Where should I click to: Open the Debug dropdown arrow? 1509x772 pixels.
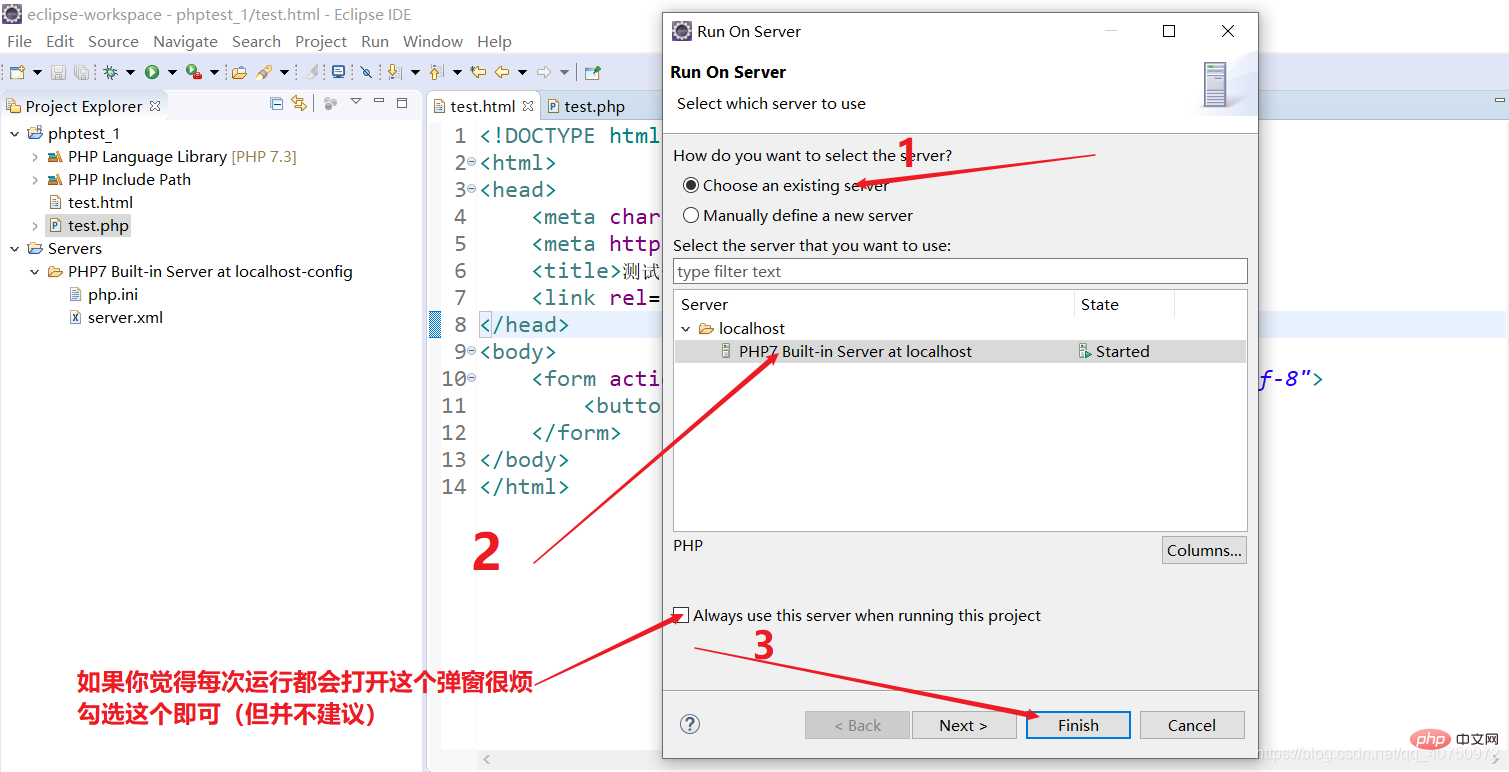[x=130, y=72]
